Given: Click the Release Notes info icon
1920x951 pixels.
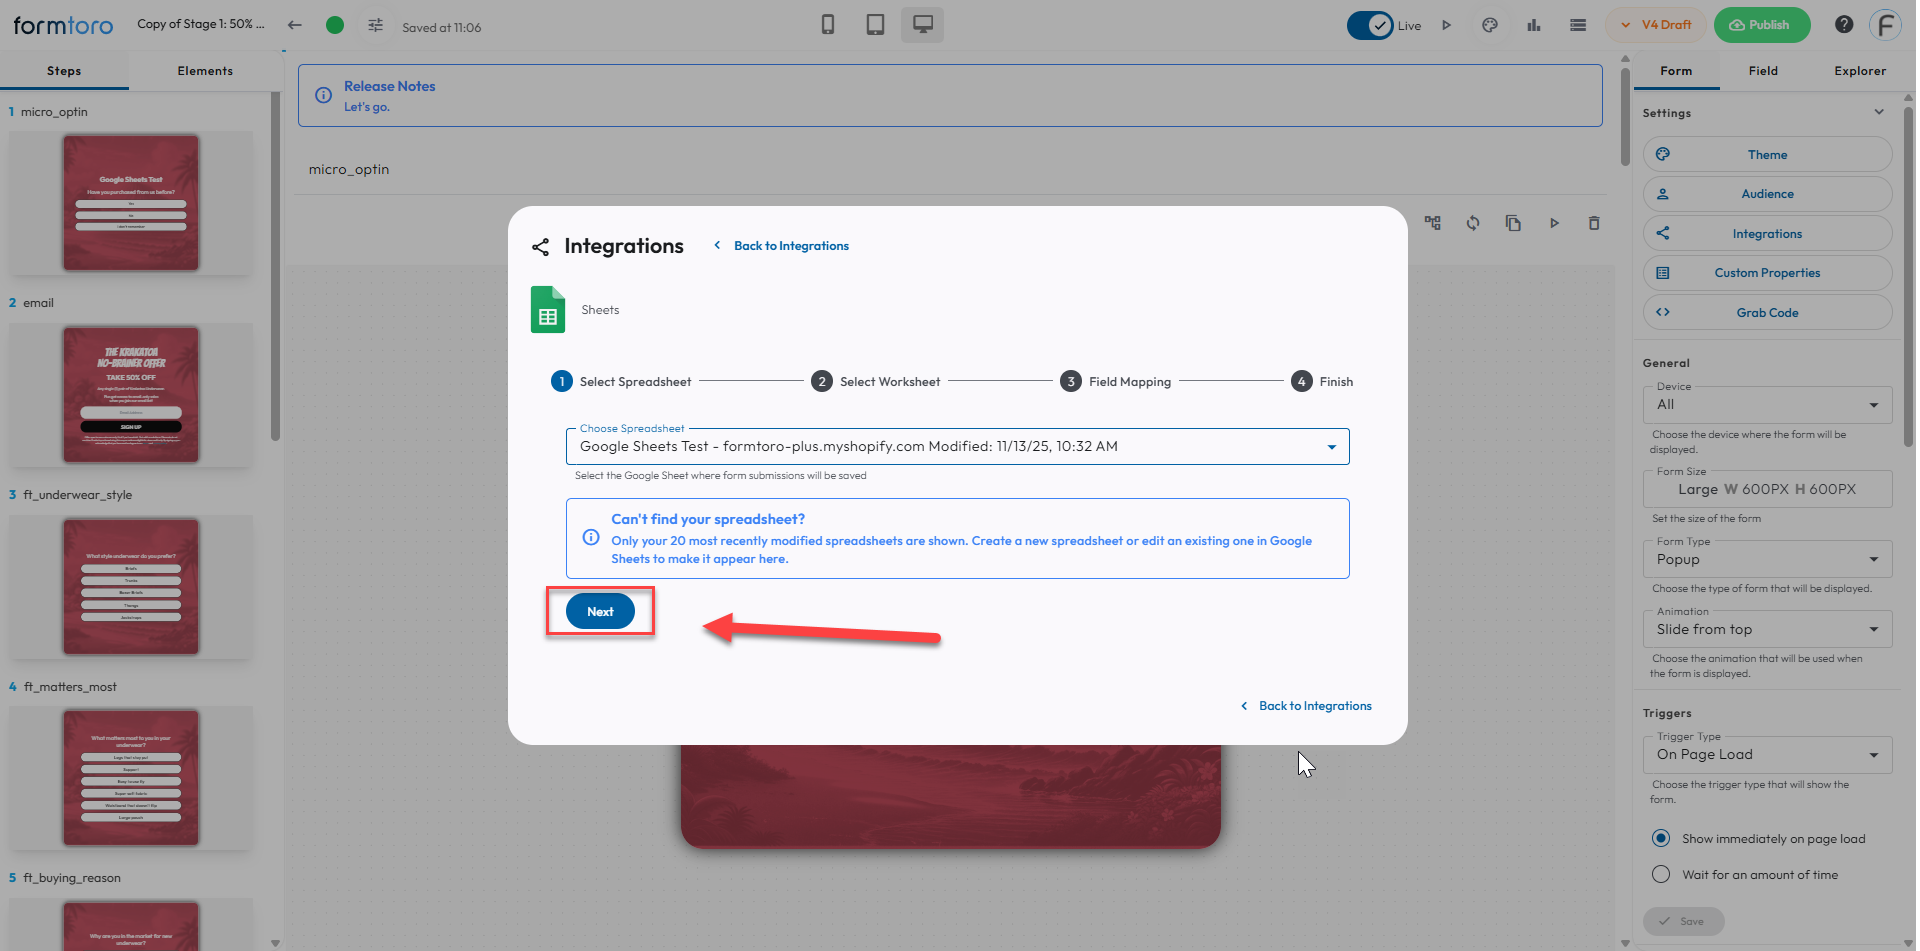Looking at the screenshot, I should click(323, 95).
